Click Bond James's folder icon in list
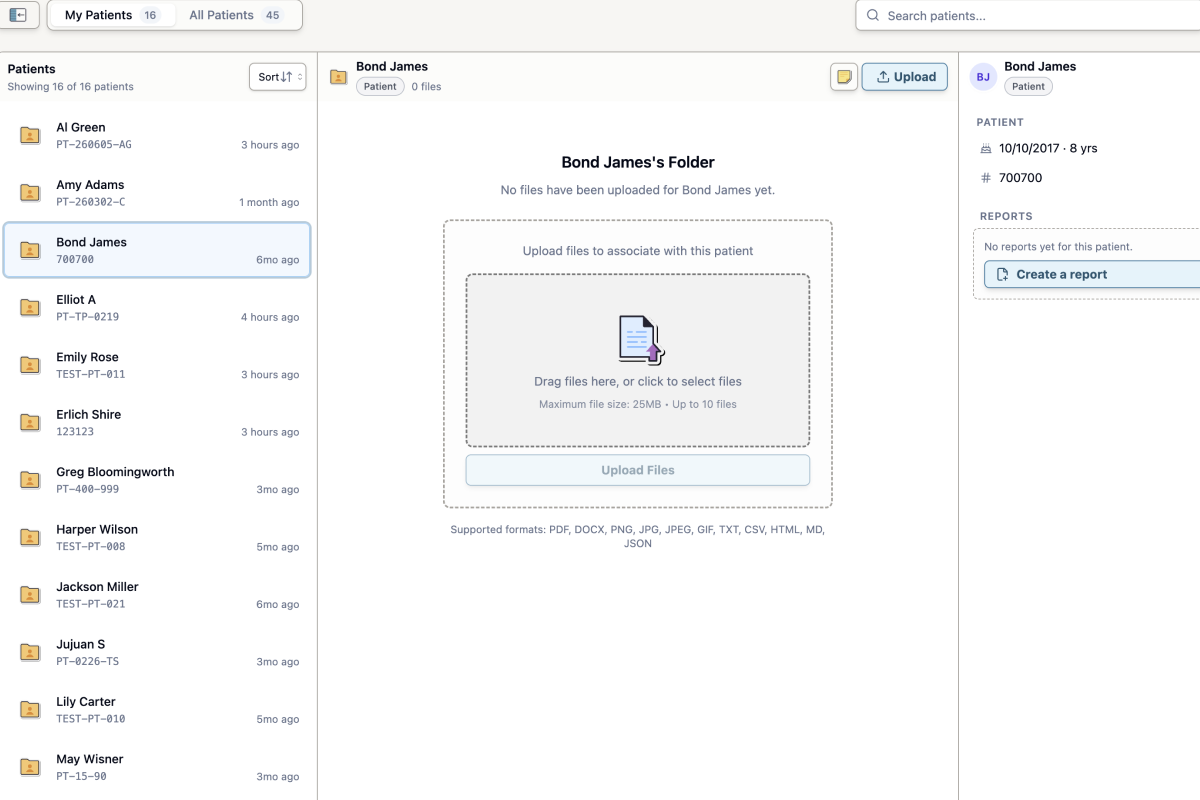The height and width of the screenshot is (800, 1200). pyautogui.click(x=30, y=250)
